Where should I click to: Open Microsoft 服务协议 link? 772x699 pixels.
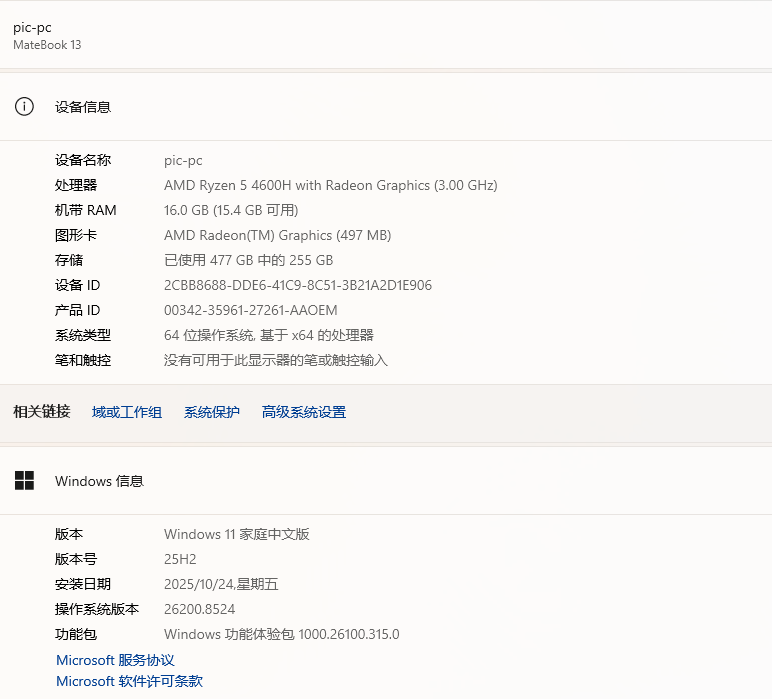[x=115, y=660]
